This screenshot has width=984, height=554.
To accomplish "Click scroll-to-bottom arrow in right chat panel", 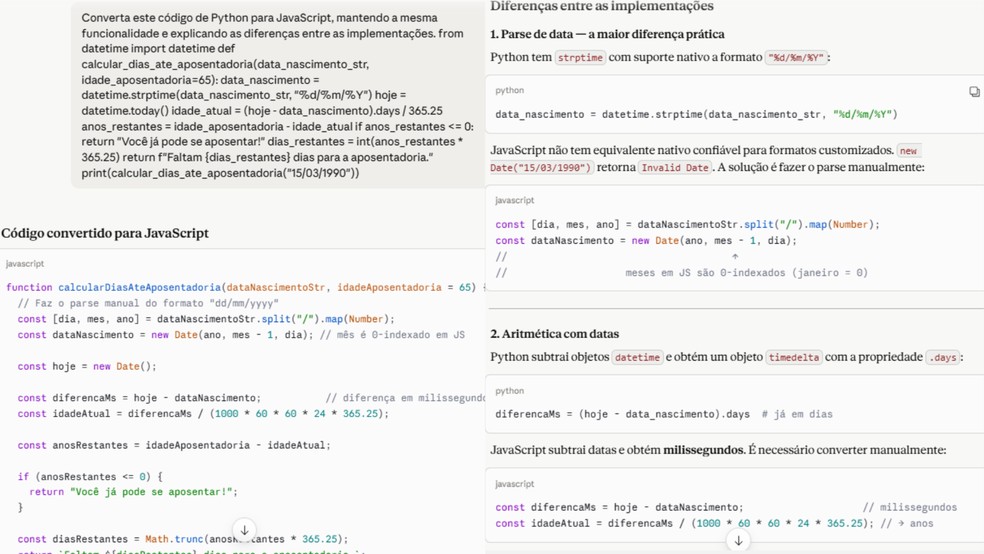I will (x=739, y=540).
